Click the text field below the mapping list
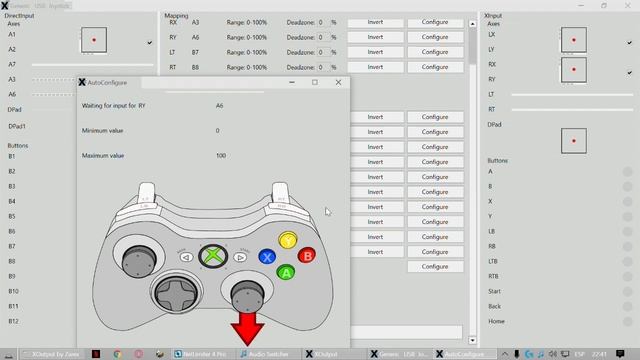Viewport: 640px width, 360px height. (407, 332)
